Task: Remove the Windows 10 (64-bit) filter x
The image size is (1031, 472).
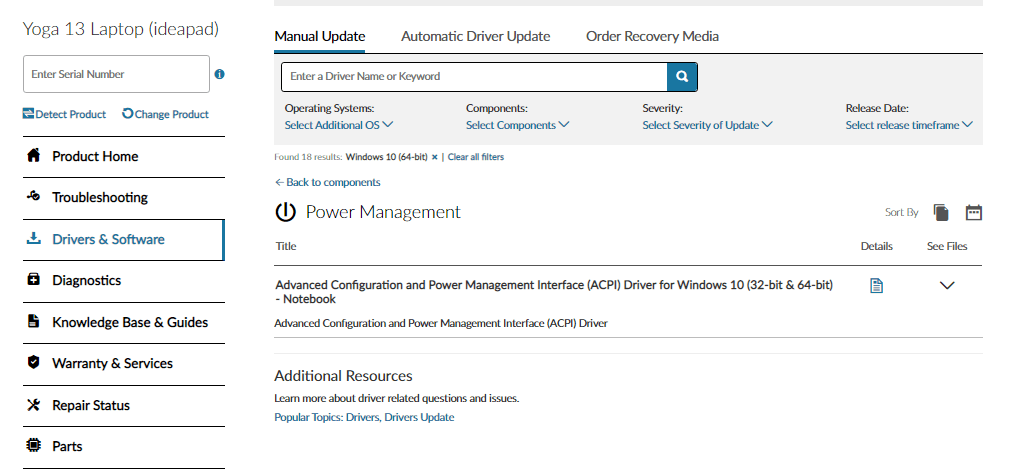Action: [x=435, y=157]
